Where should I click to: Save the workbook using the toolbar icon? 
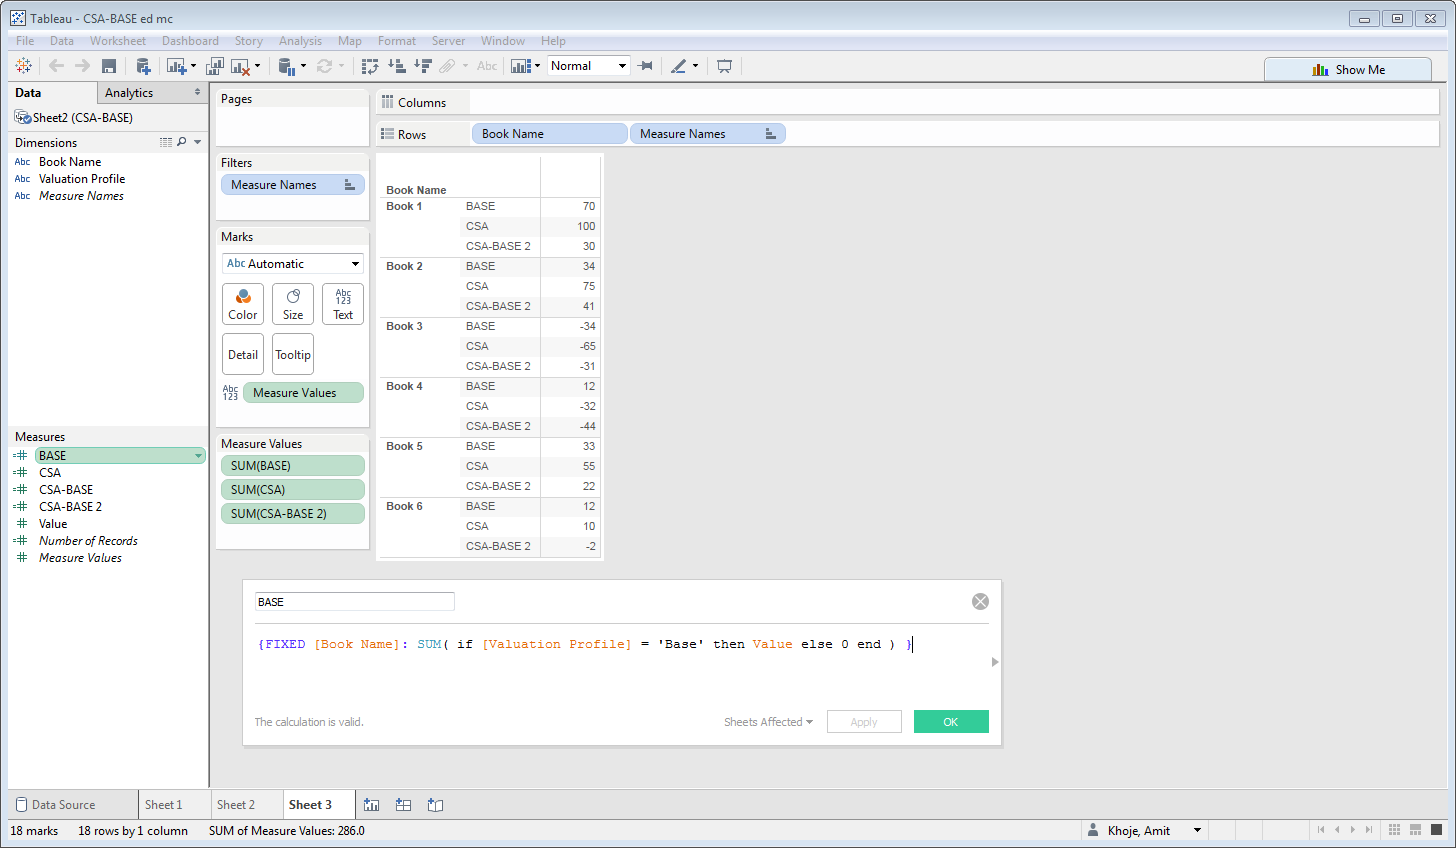(109, 65)
